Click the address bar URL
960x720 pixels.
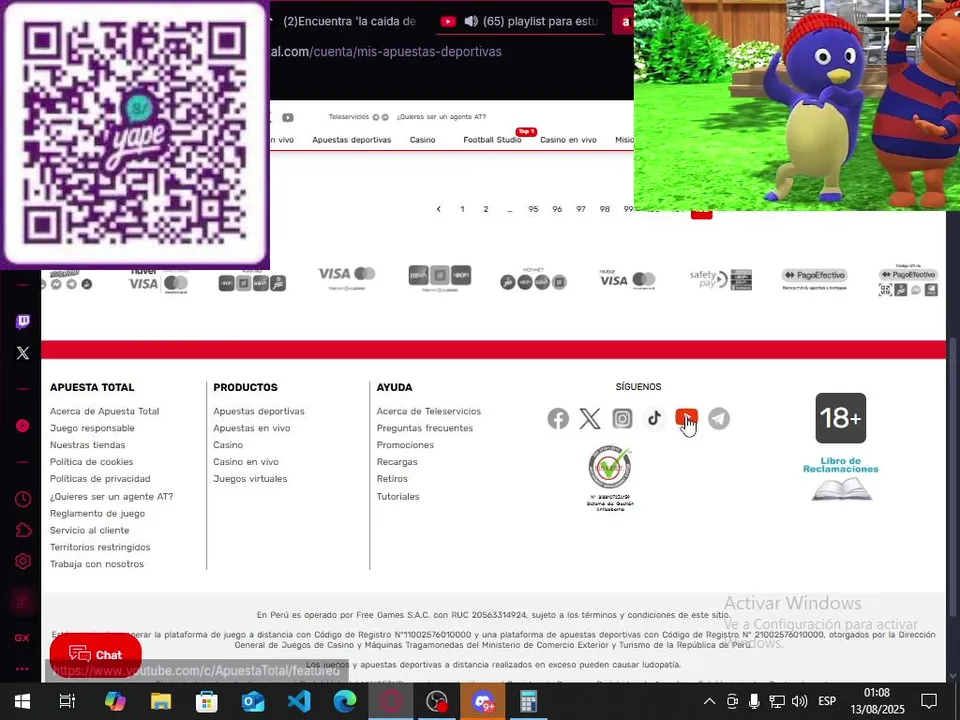(386, 52)
